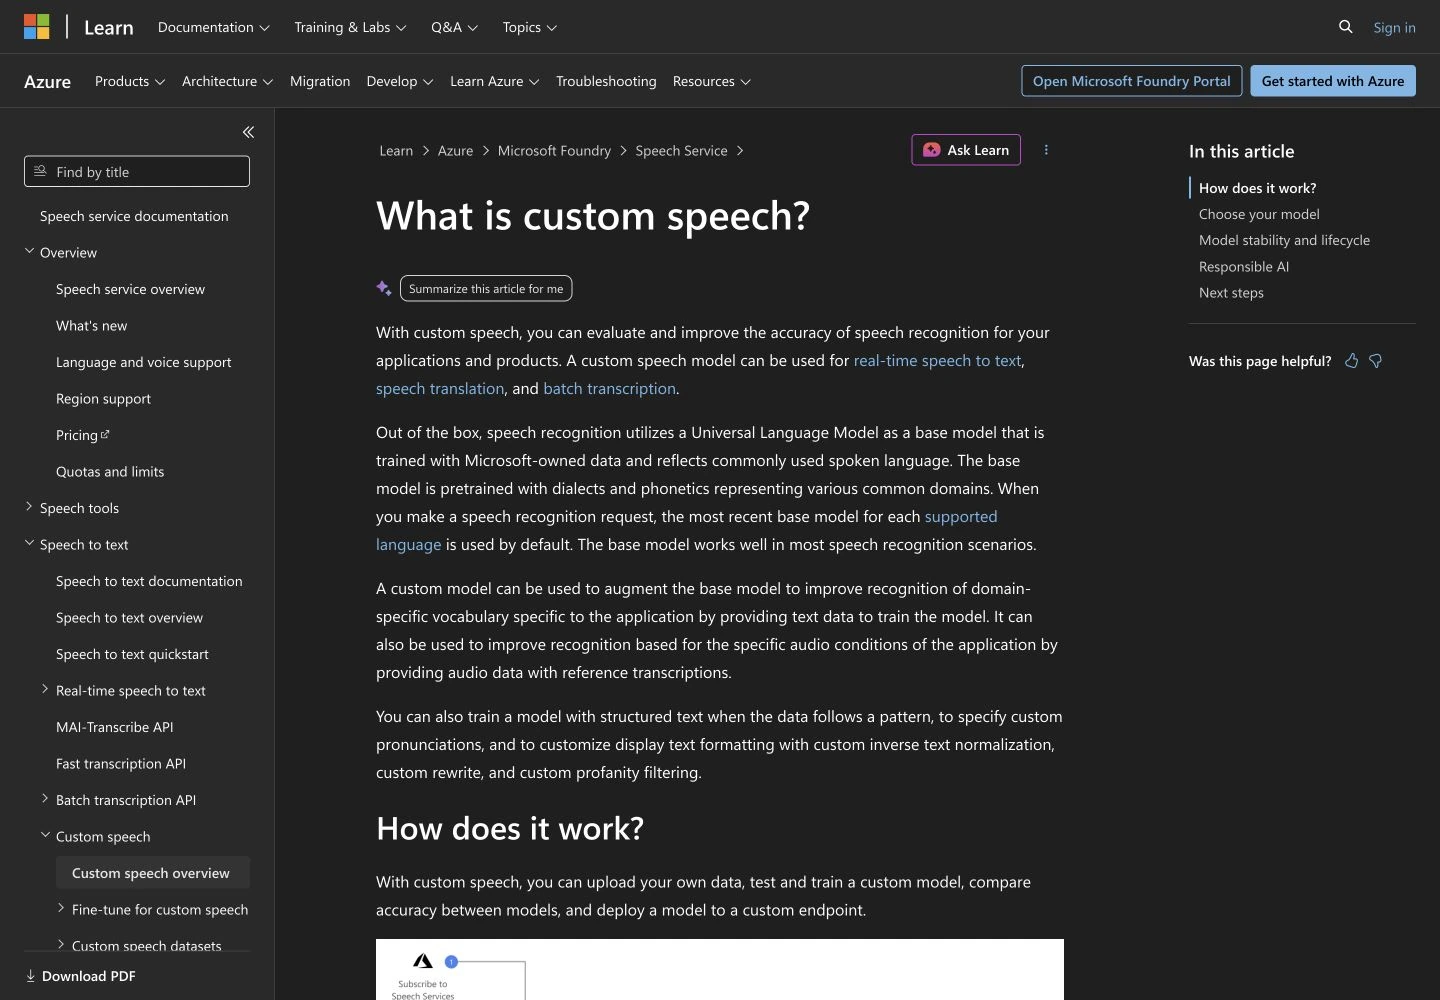Click the thumbs down not helpful icon

1376,361
